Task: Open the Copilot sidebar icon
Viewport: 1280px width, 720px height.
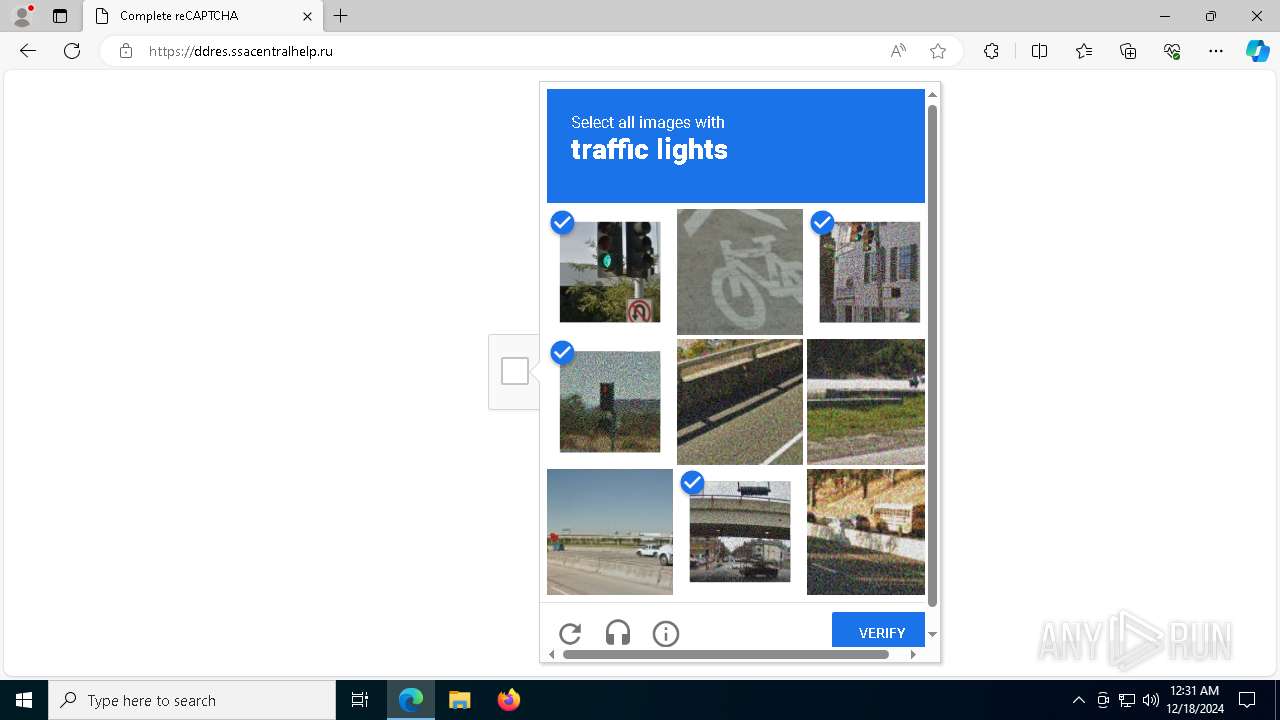Action: point(1257,51)
